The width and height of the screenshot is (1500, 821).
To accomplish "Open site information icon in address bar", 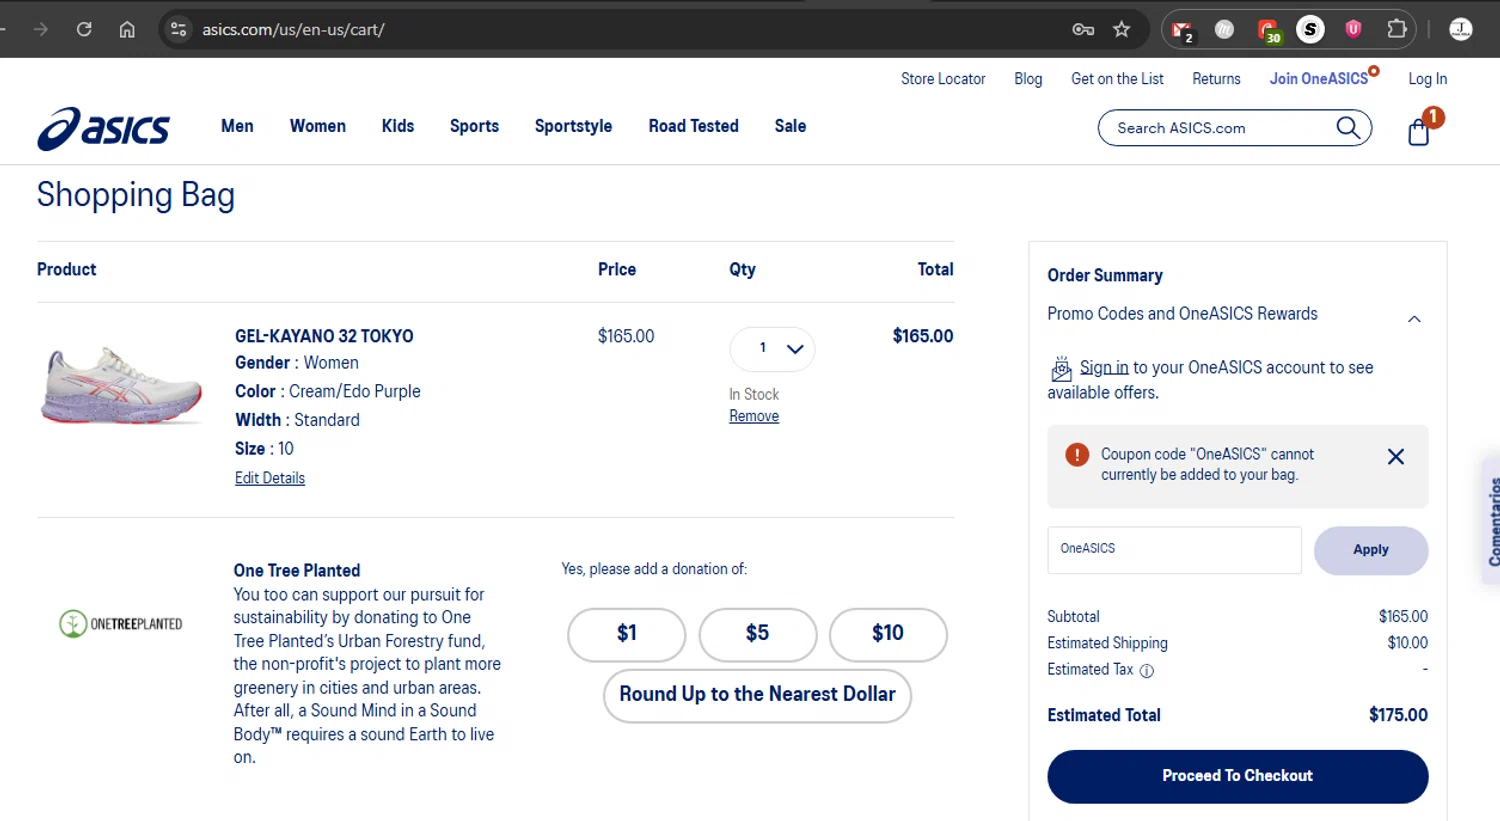I will coord(179,29).
